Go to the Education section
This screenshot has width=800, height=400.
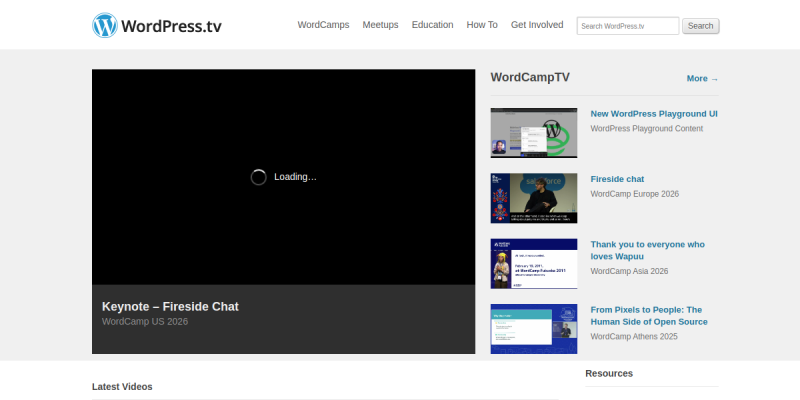(x=433, y=25)
